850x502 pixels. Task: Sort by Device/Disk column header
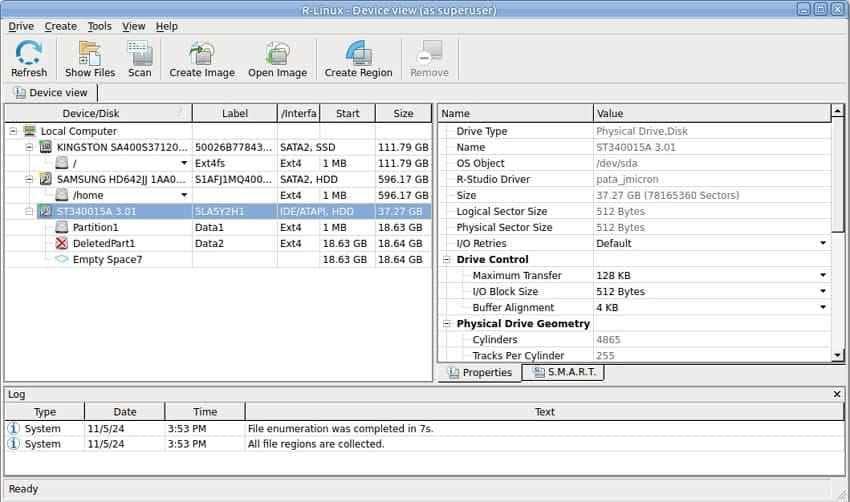[x=98, y=113]
